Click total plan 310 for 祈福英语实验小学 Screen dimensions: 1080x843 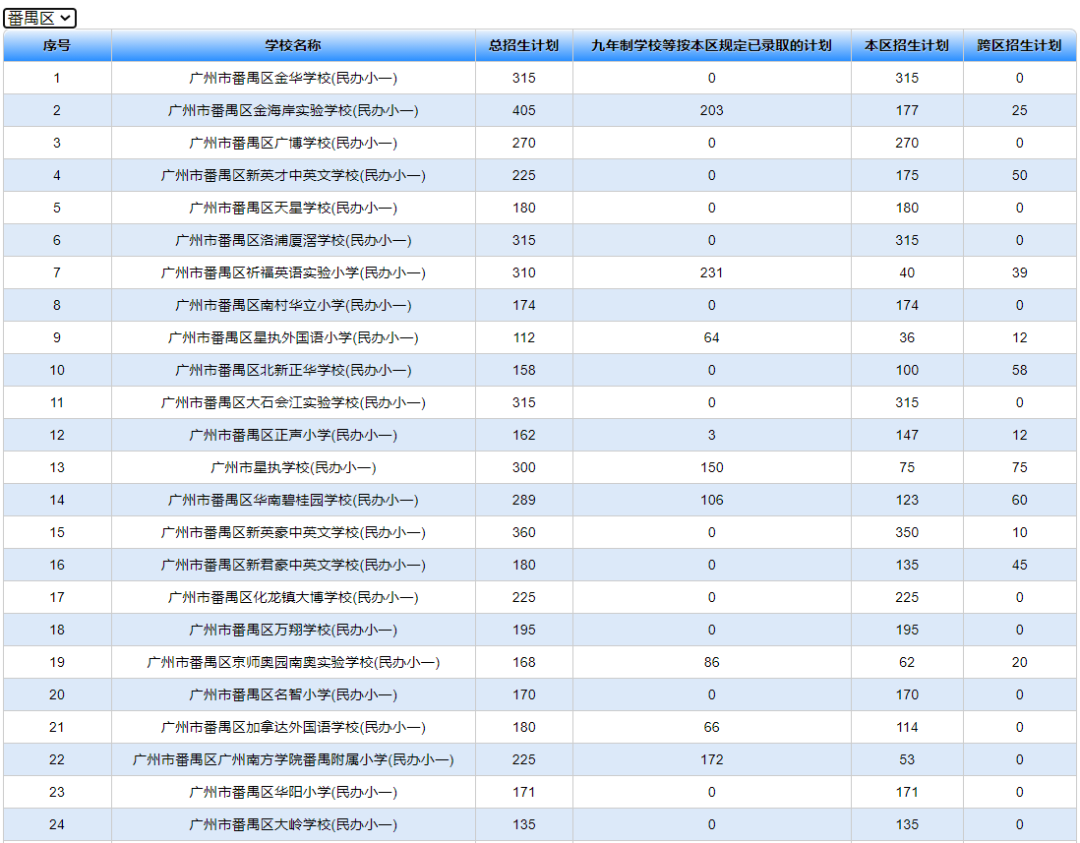523,273
